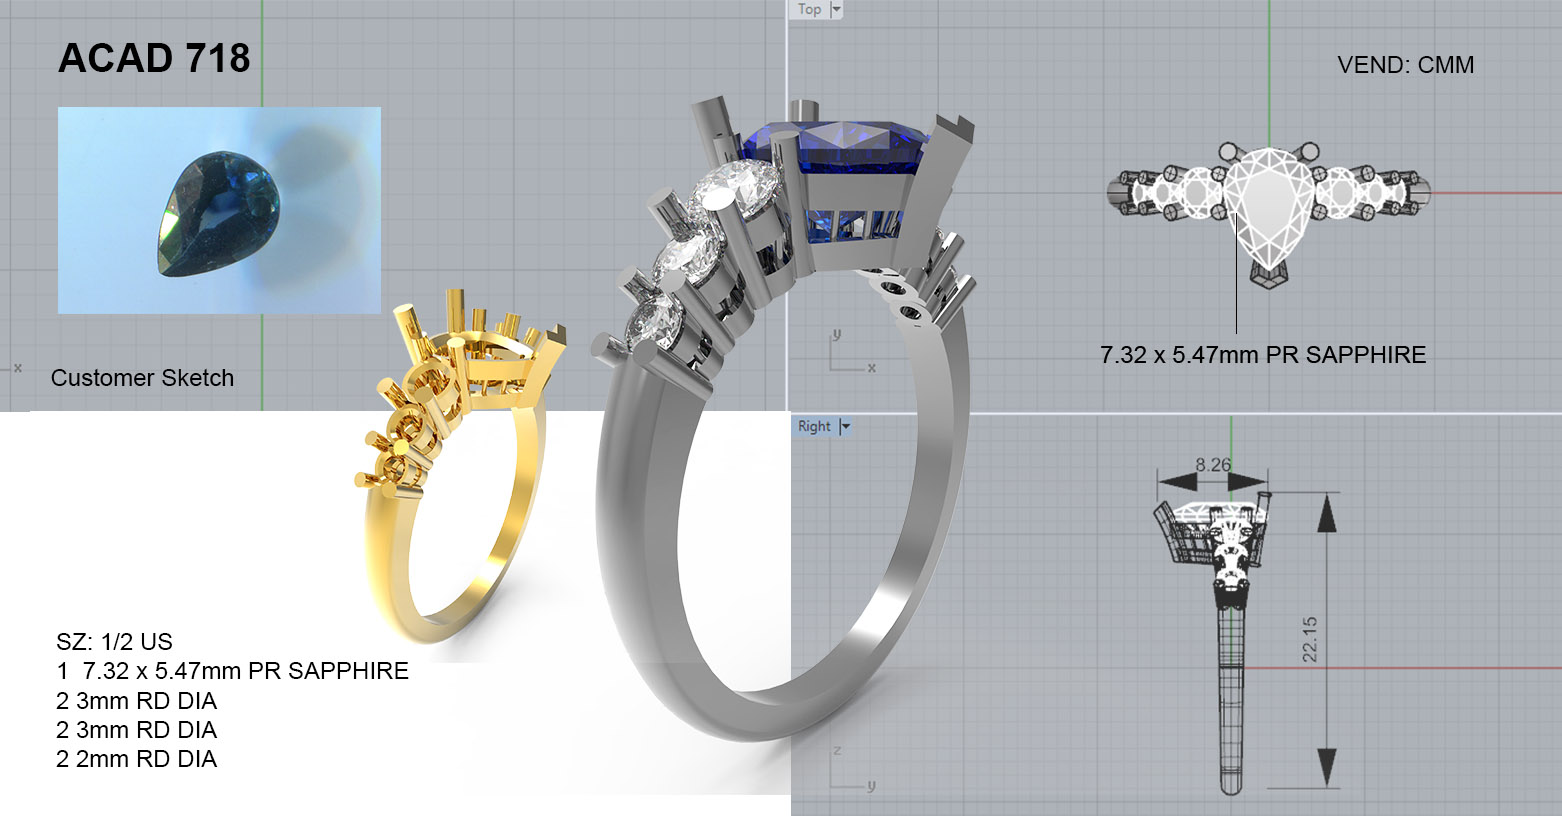Click the "VEND: CMM" label
This screenshot has height=816, width=1562.
point(1405,65)
